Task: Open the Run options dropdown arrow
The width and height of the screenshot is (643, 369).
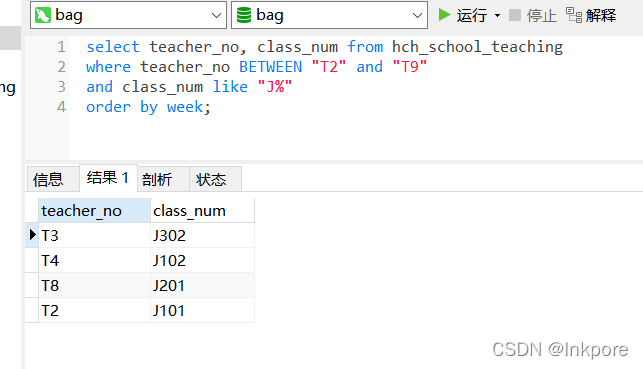Action: tap(497, 16)
